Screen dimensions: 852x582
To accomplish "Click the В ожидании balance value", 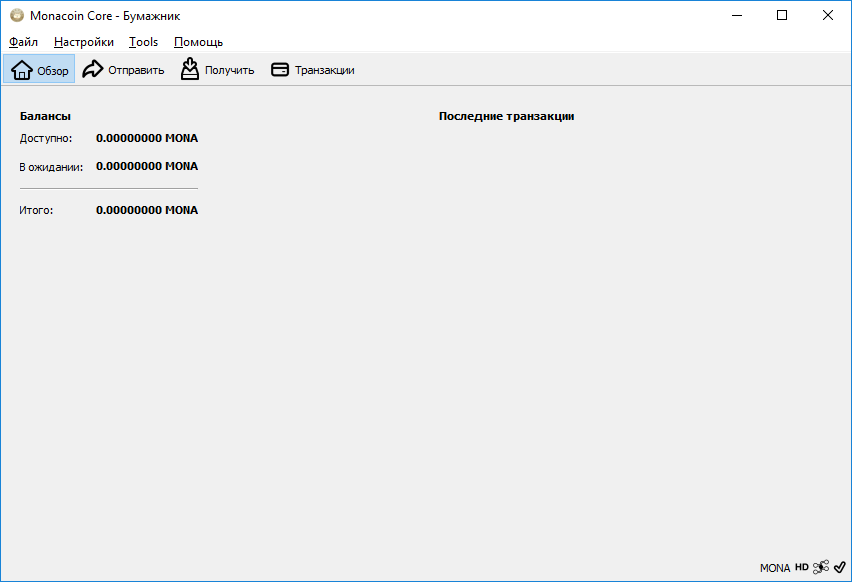I will coord(147,166).
